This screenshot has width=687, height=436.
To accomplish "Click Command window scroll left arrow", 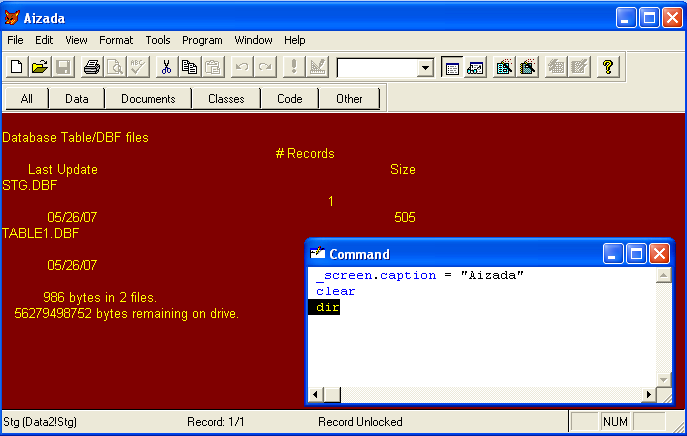I will (315, 395).
